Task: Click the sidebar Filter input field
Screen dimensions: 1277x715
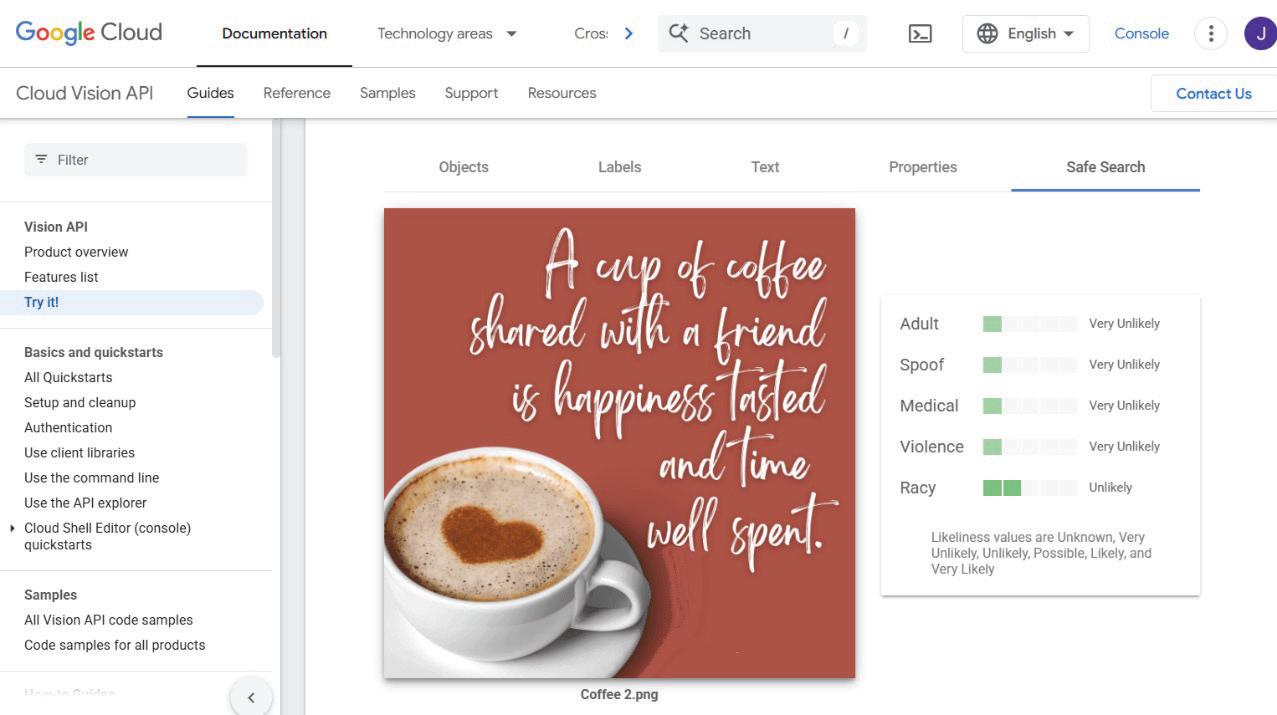Action: pos(135,159)
